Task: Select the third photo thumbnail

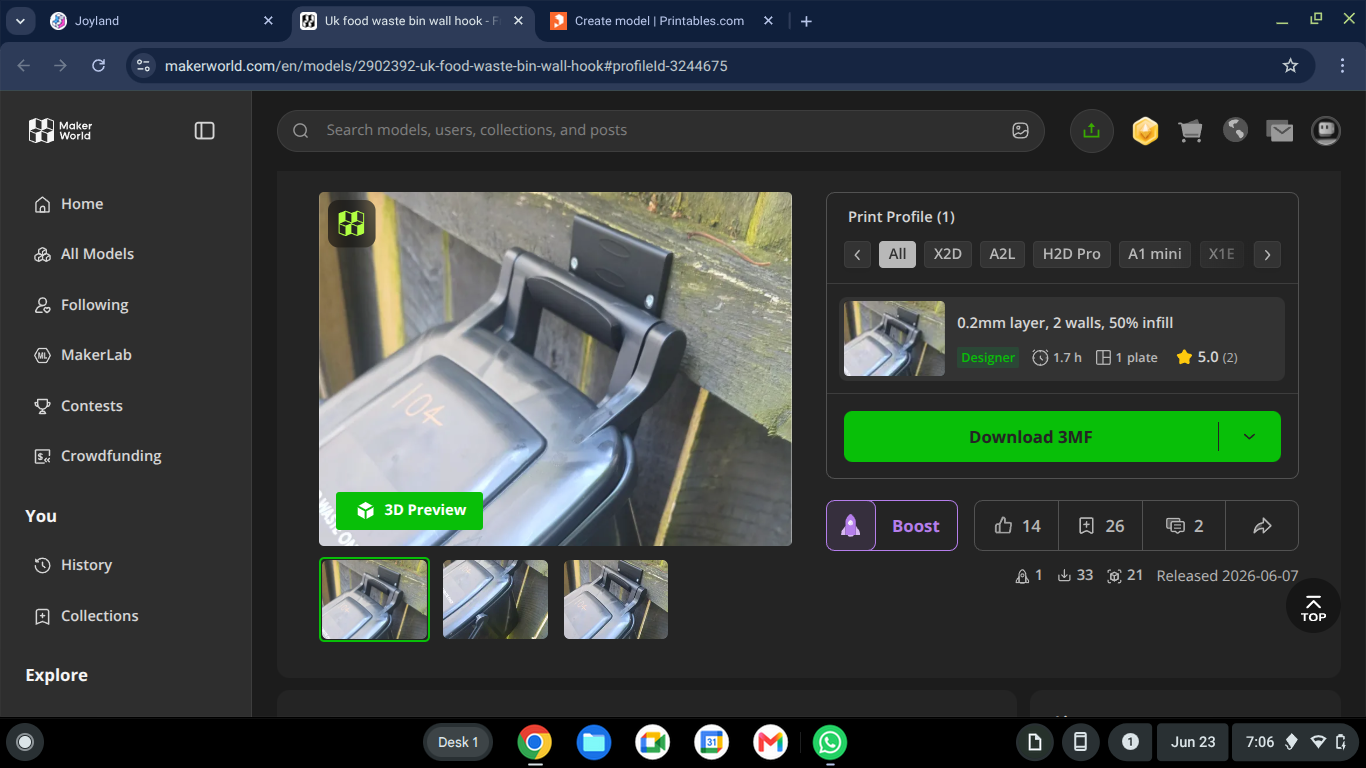Action: click(616, 599)
